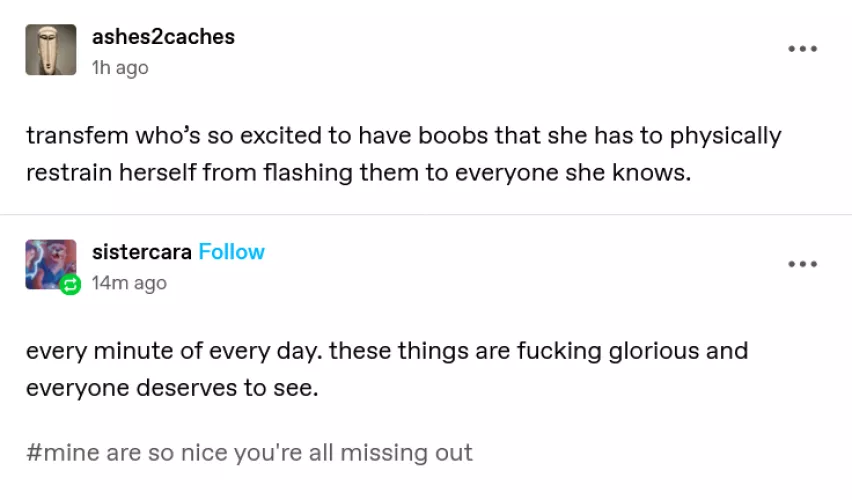Open the sistercara avatar image
This screenshot has height=500, width=852.
coord(50,264)
